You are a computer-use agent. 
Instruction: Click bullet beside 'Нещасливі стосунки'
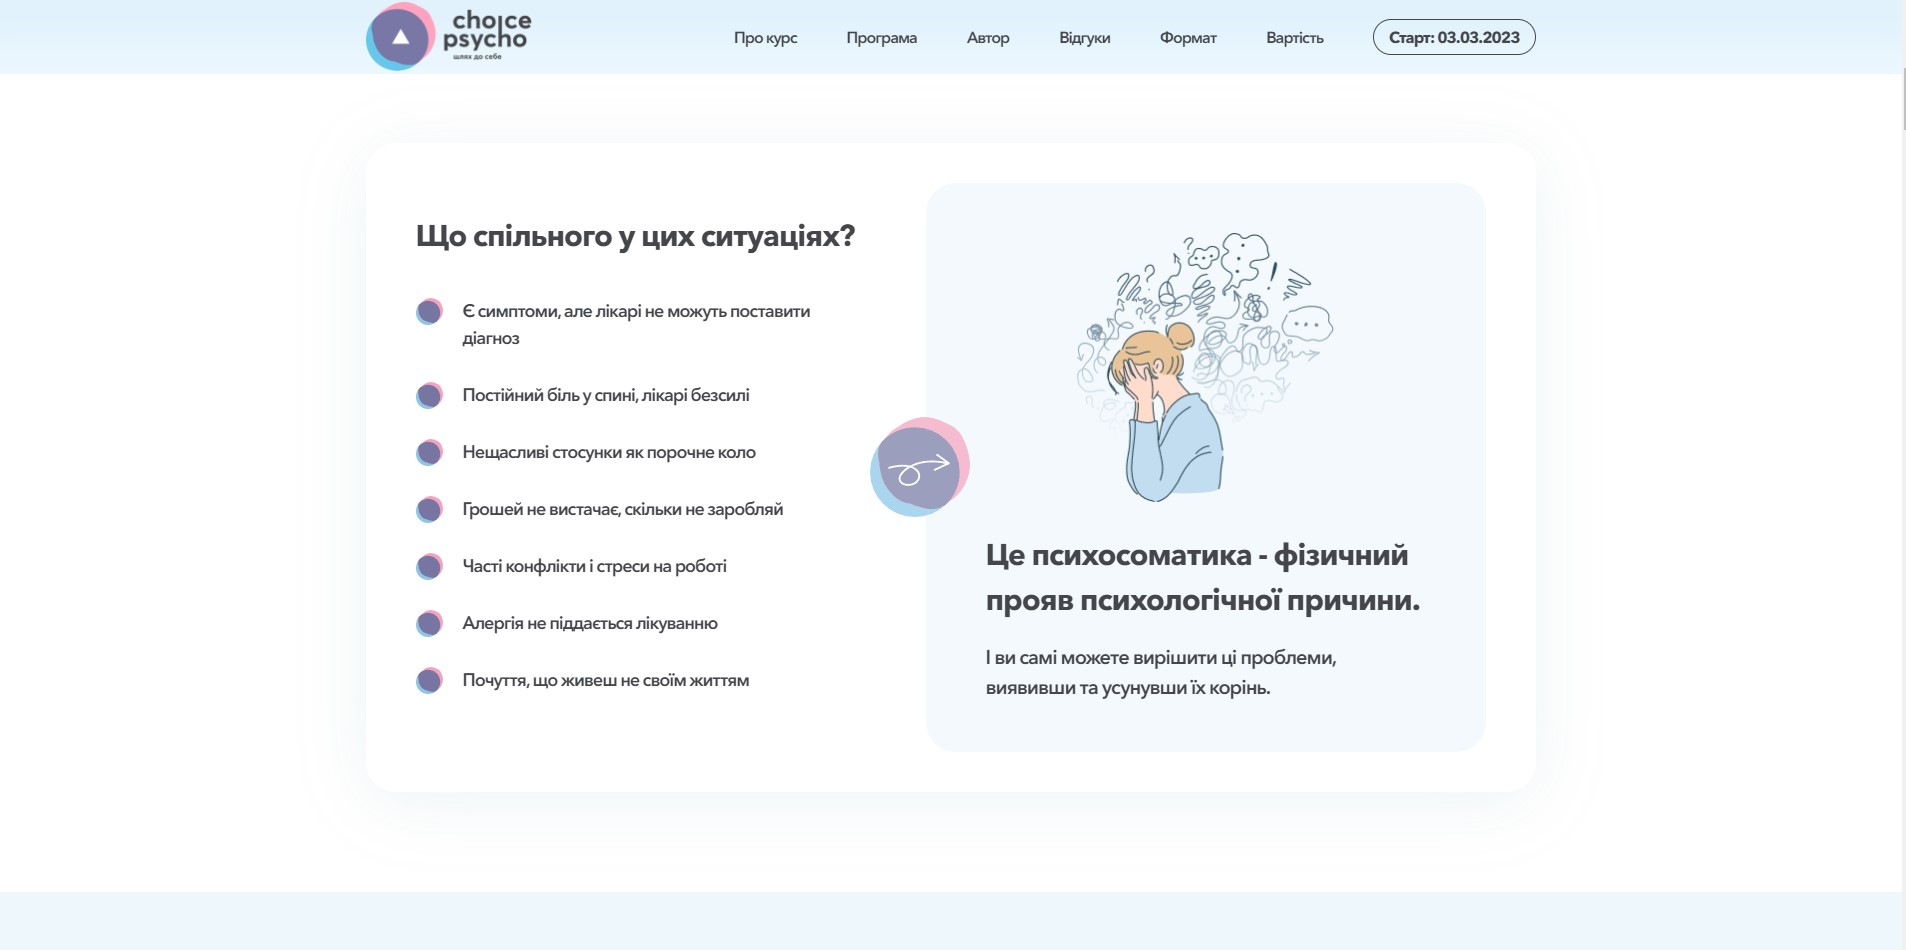tap(429, 452)
